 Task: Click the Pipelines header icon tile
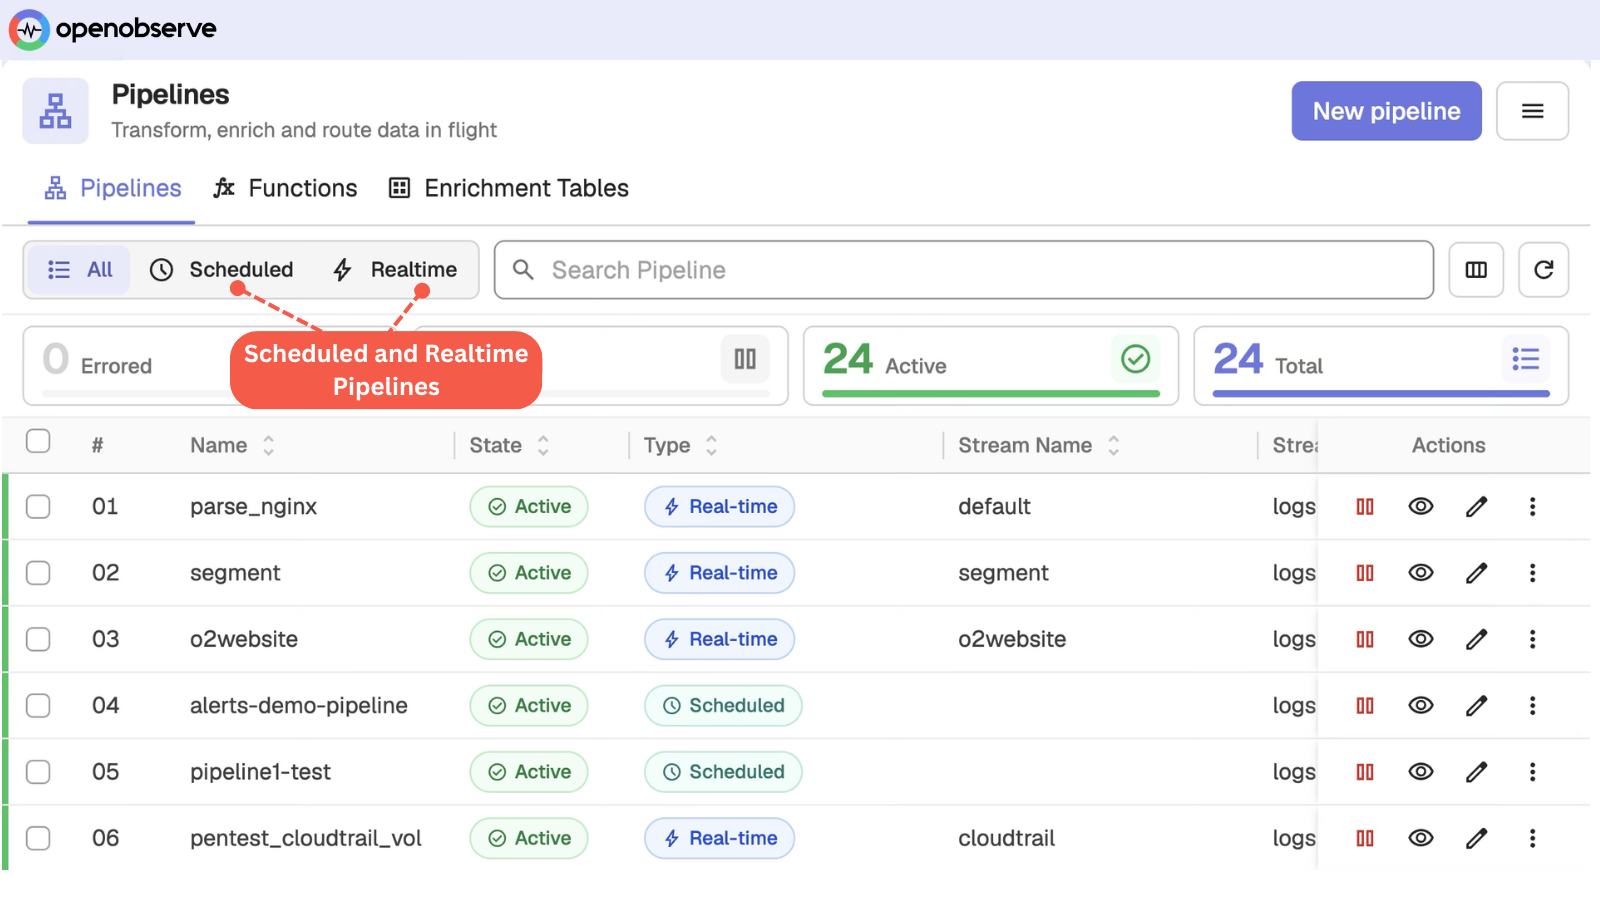pyautogui.click(x=56, y=111)
